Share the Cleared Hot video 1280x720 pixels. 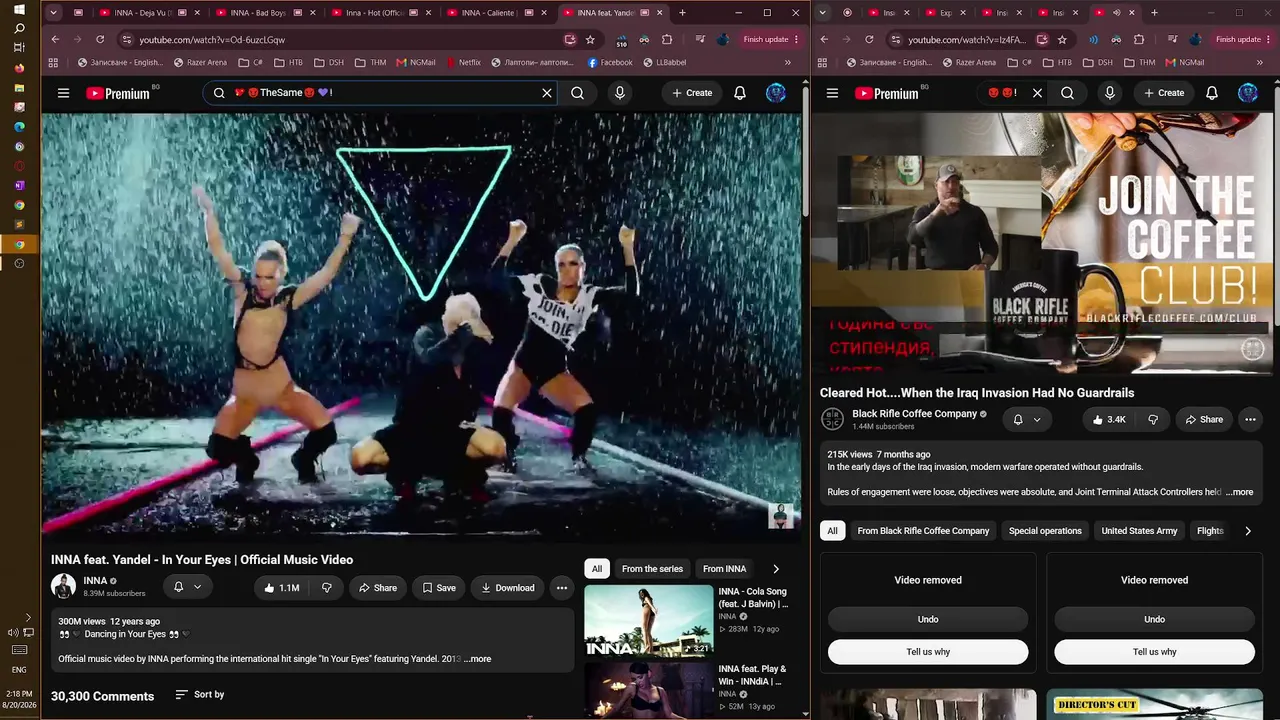(x=1203, y=420)
